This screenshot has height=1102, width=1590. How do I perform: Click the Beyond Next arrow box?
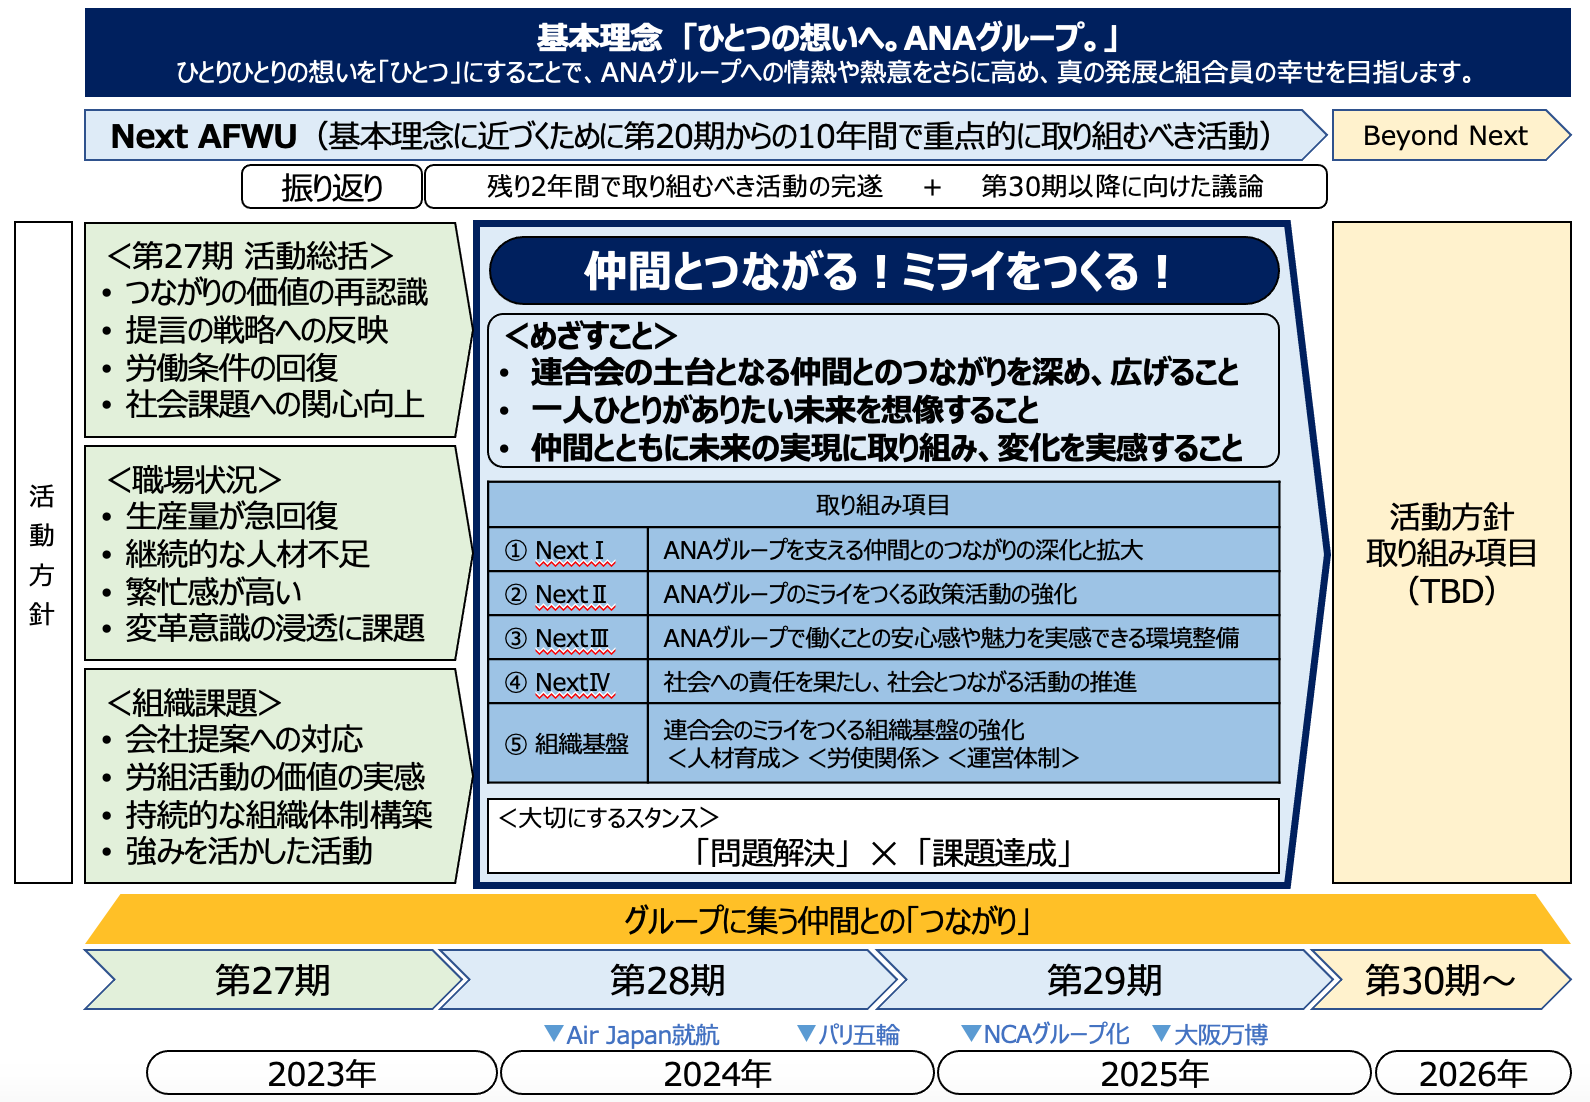(x=1450, y=135)
